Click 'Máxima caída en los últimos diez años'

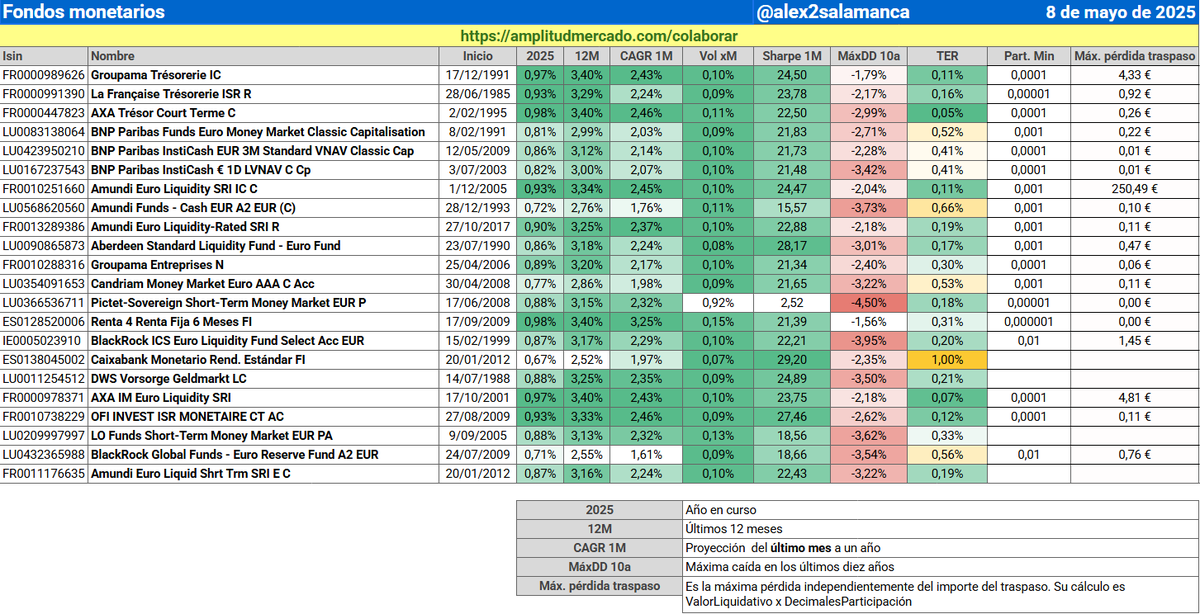tap(790, 567)
